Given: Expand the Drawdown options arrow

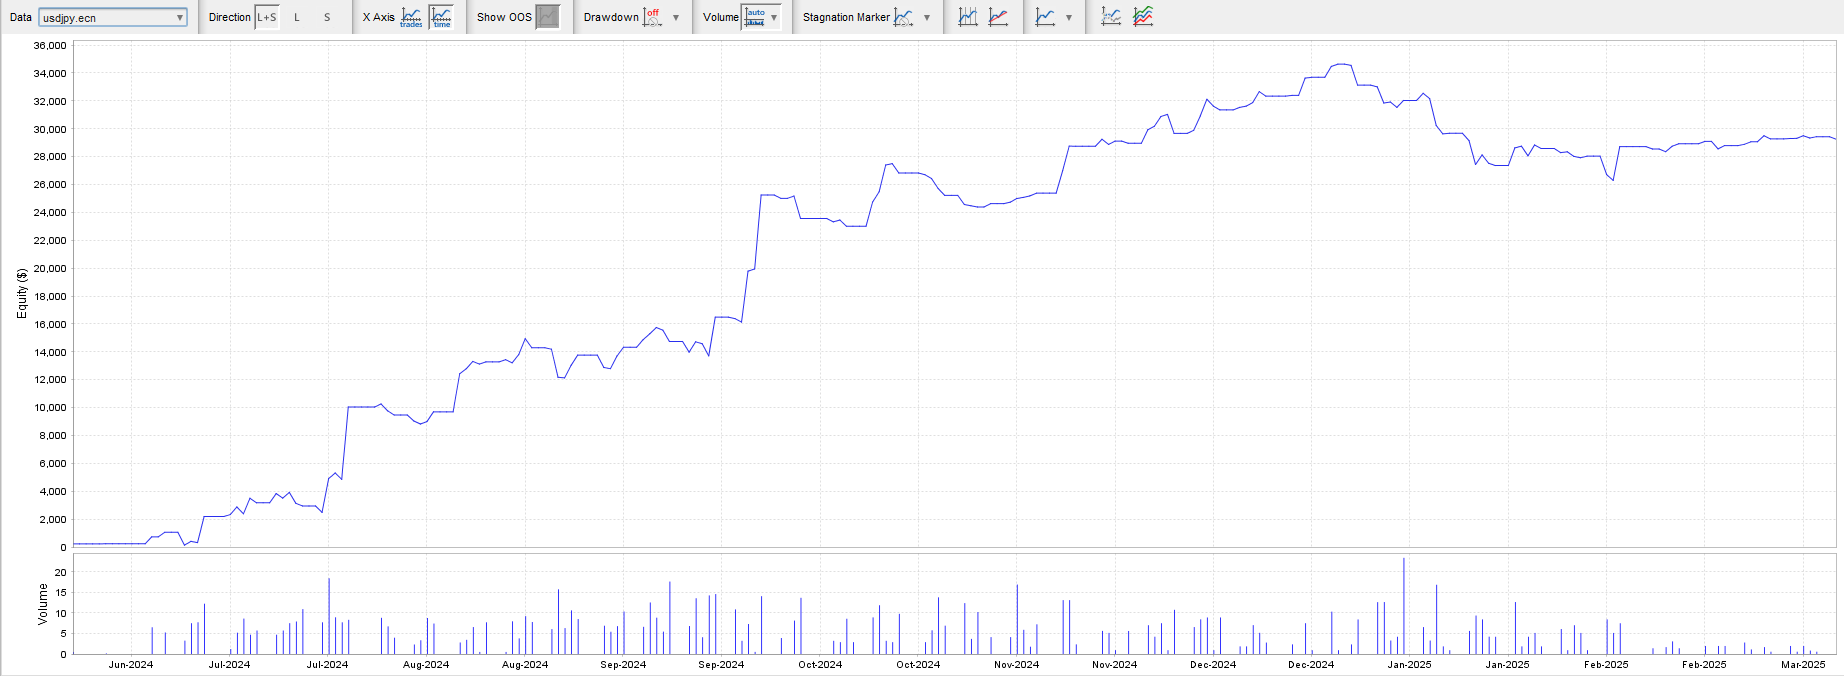Looking at the screenshot, I should point(676,17).
